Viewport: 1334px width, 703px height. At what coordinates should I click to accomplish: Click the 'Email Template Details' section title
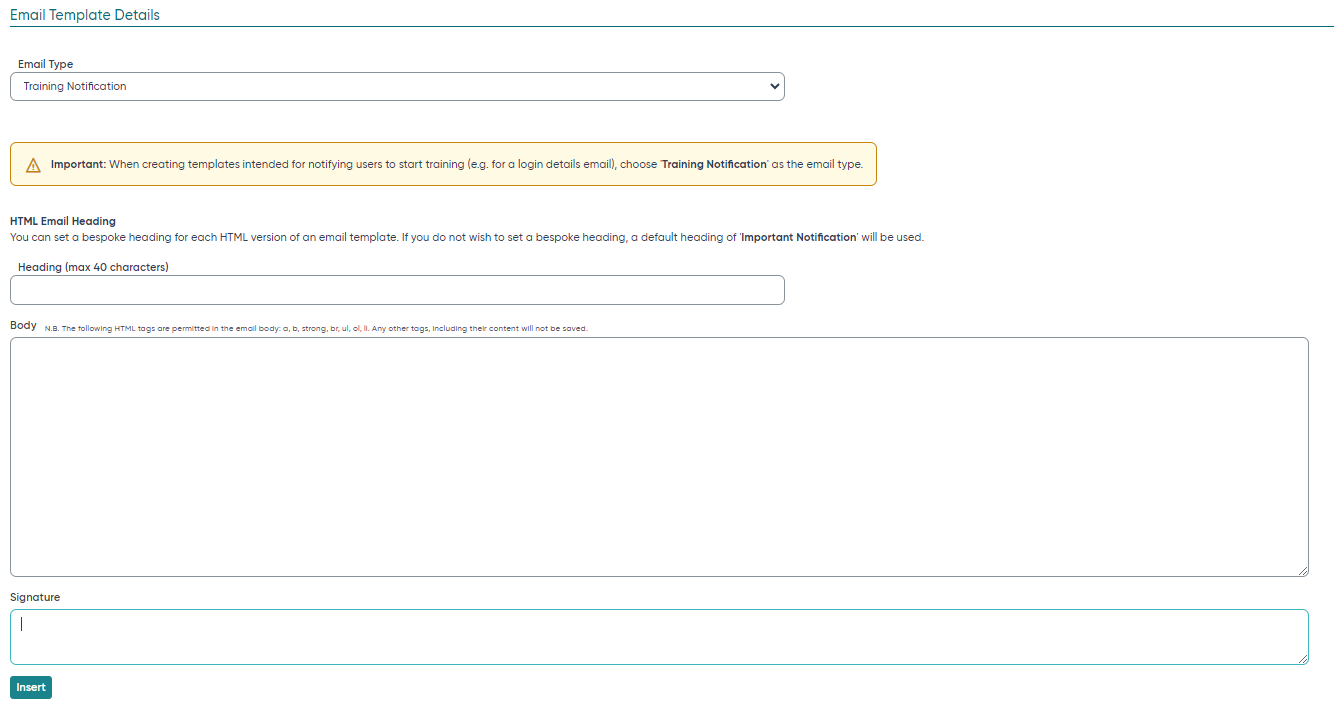(85, 15)
